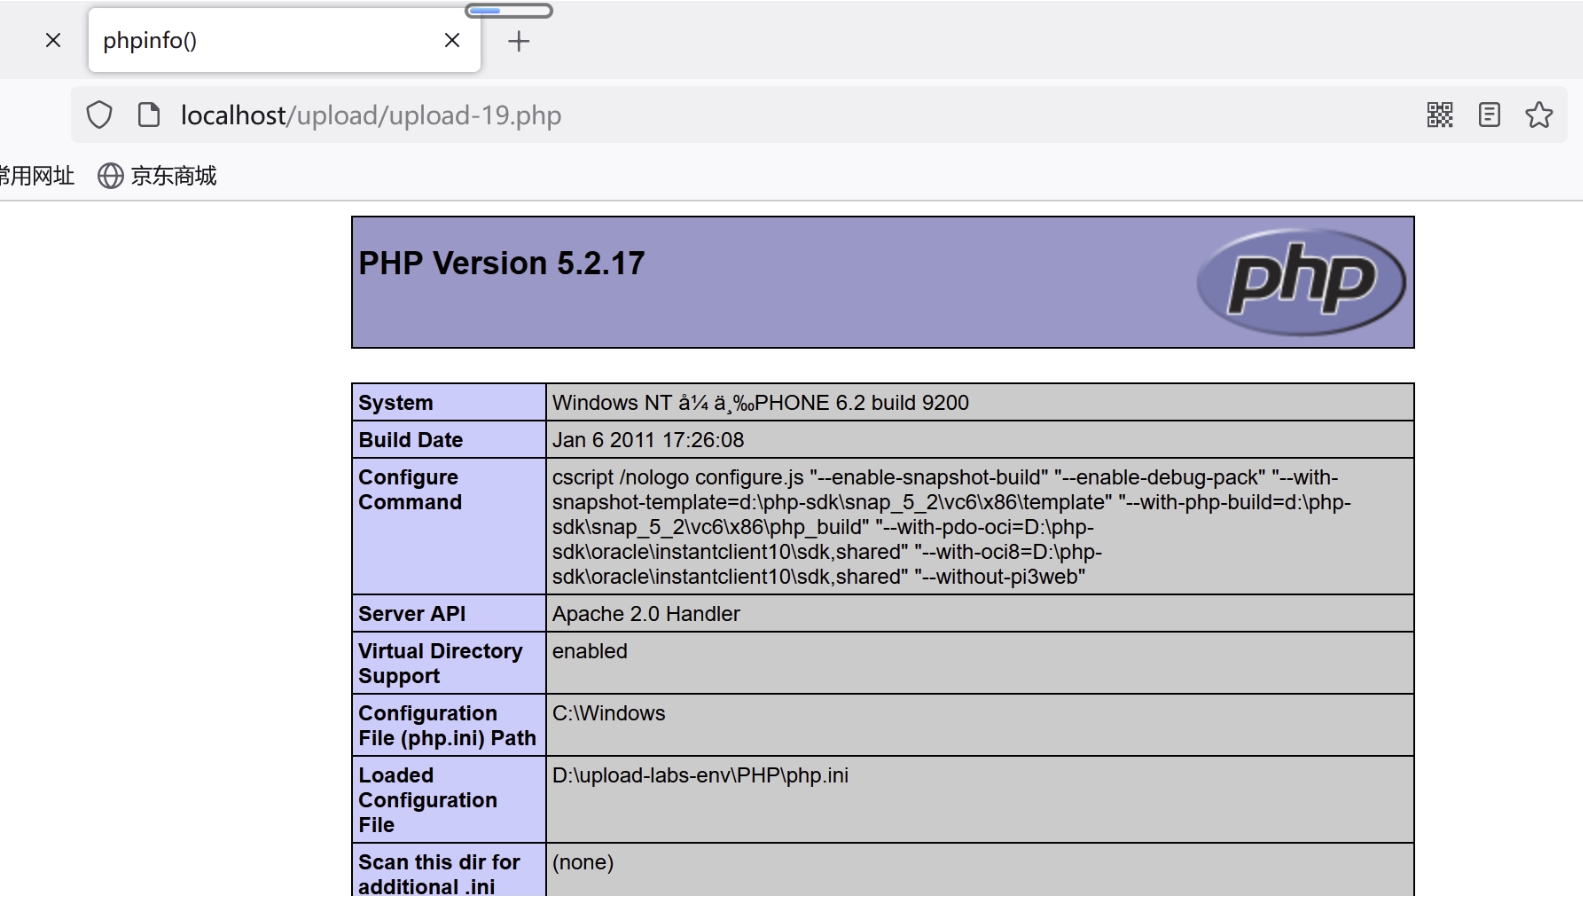
Task: Select the phpinfo() tab
Action: [x=284, y=40]
